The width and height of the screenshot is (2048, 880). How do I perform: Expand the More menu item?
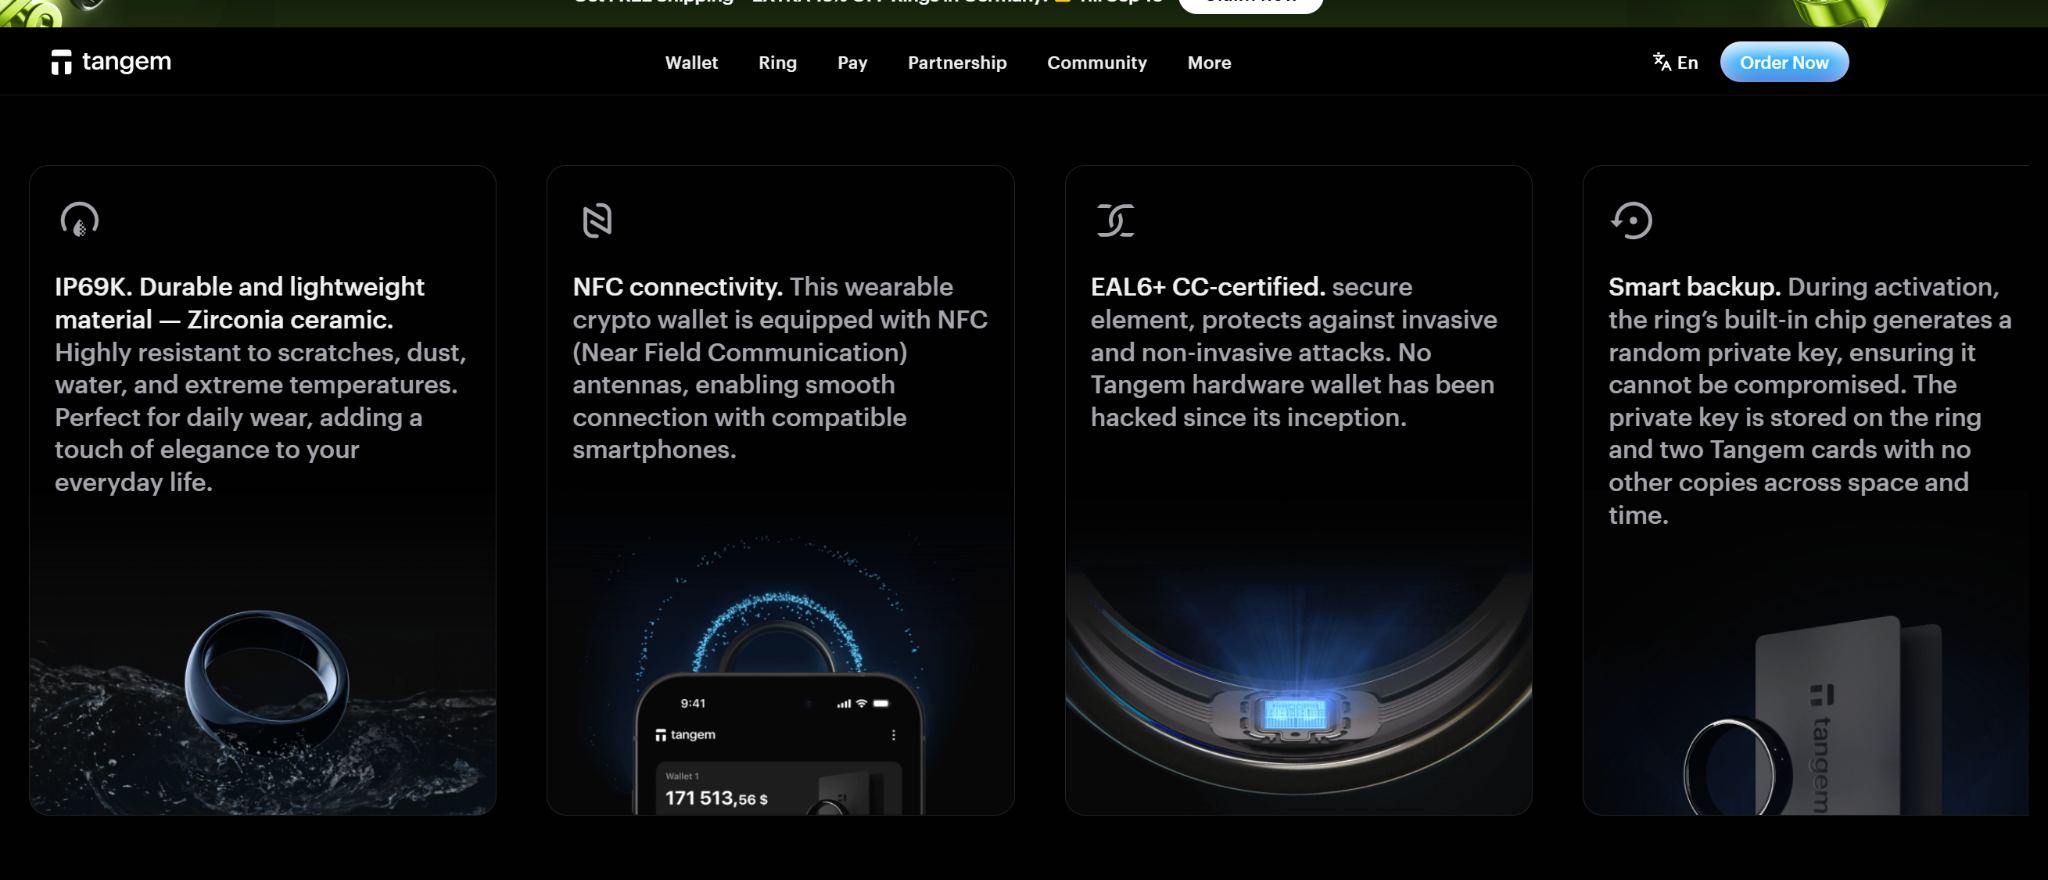pyautogui.click(x=1209, y=63)
